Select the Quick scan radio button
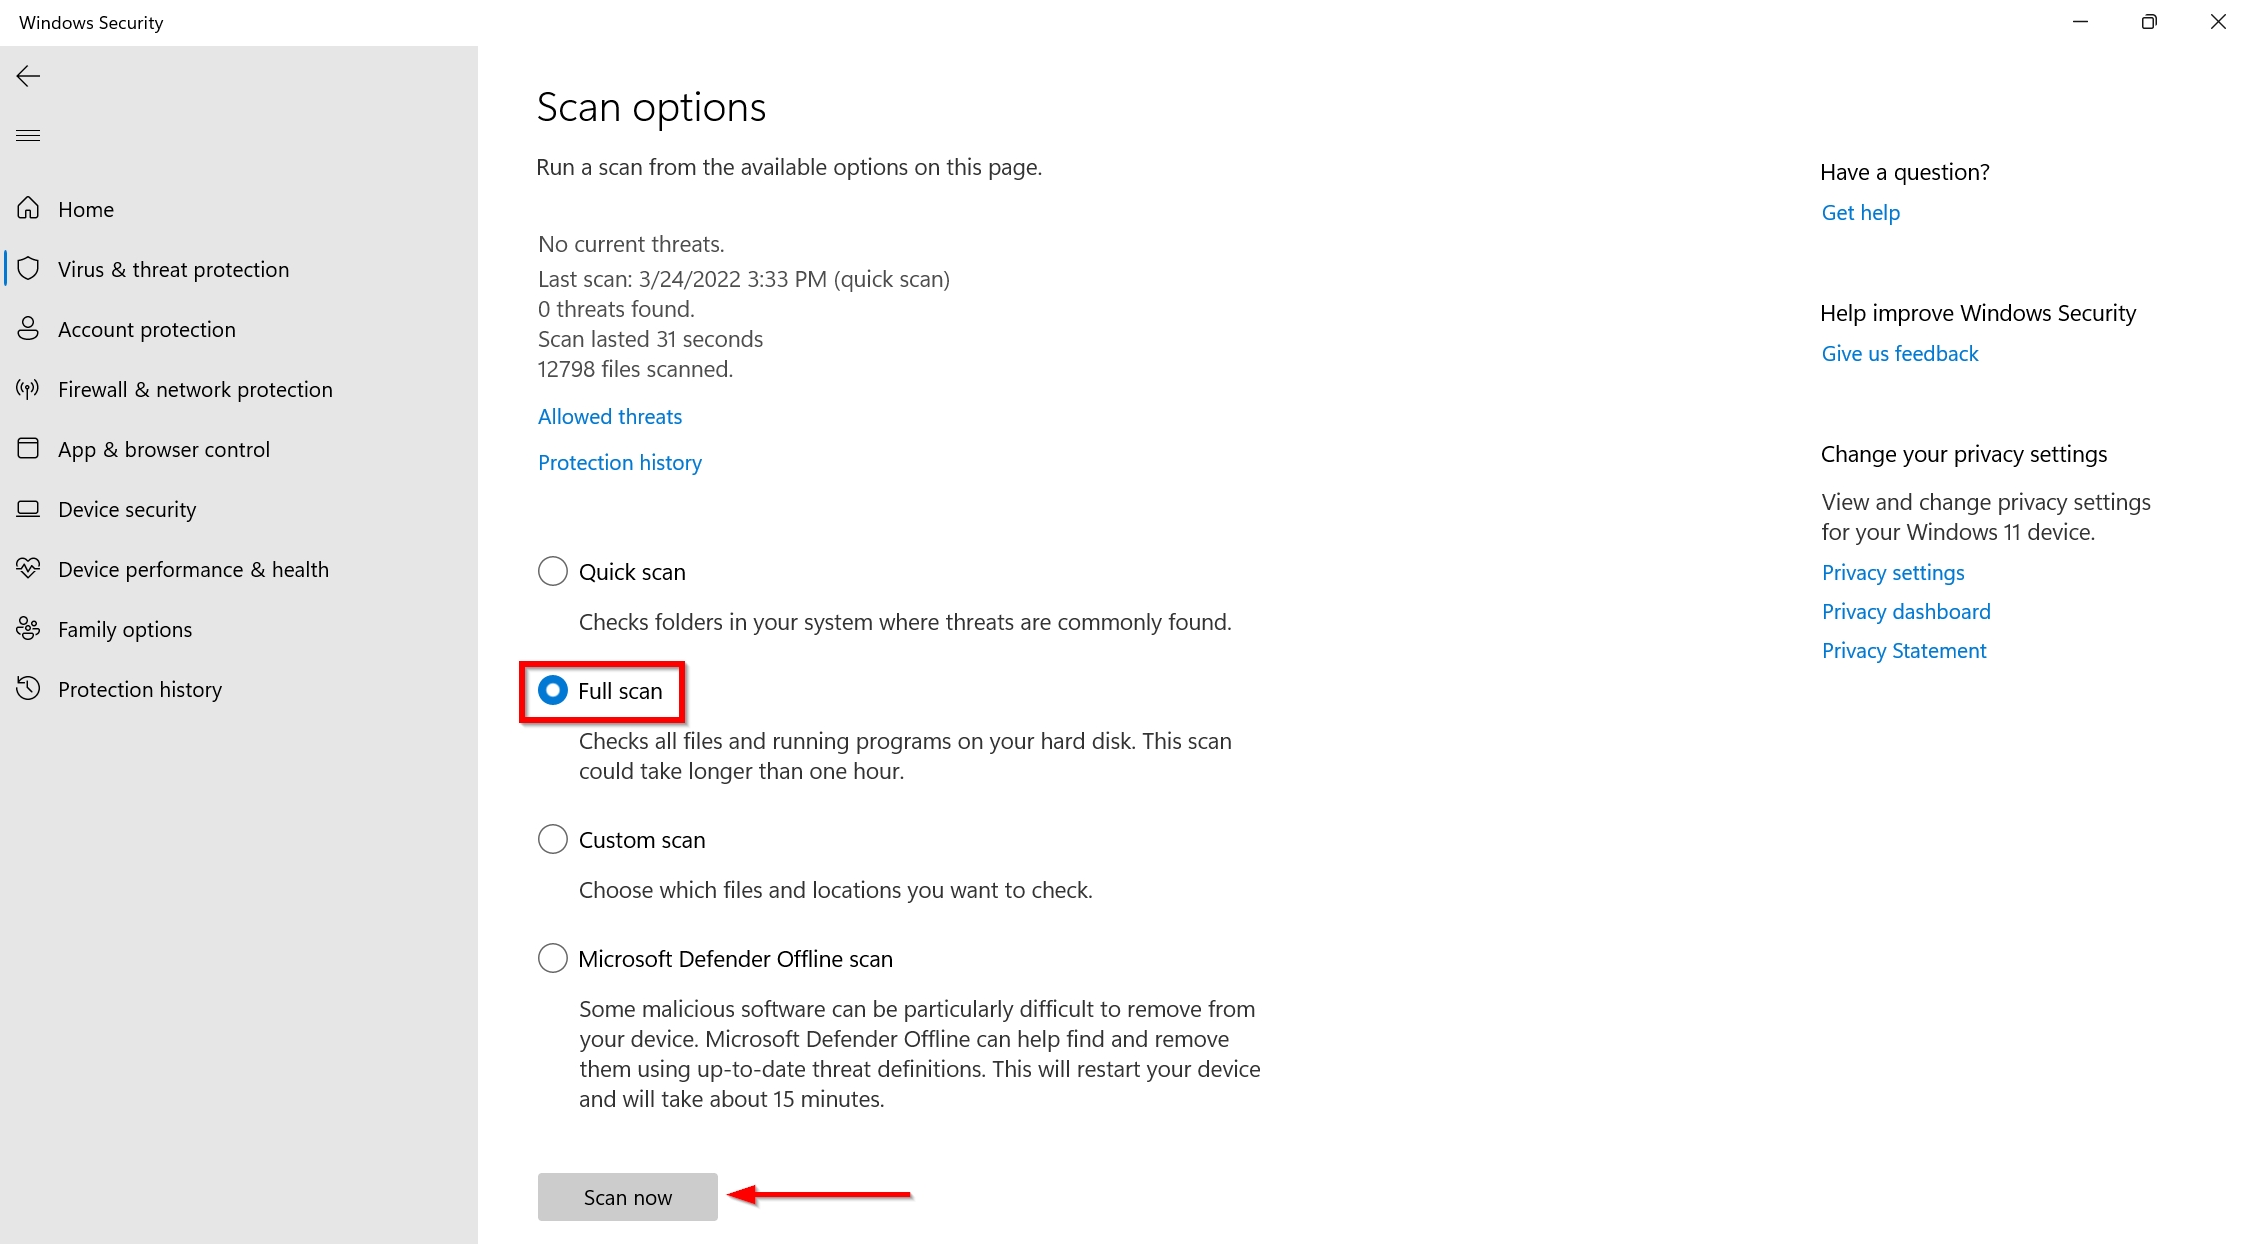This screenshot has width=2252, height=1244. point(552,571)
